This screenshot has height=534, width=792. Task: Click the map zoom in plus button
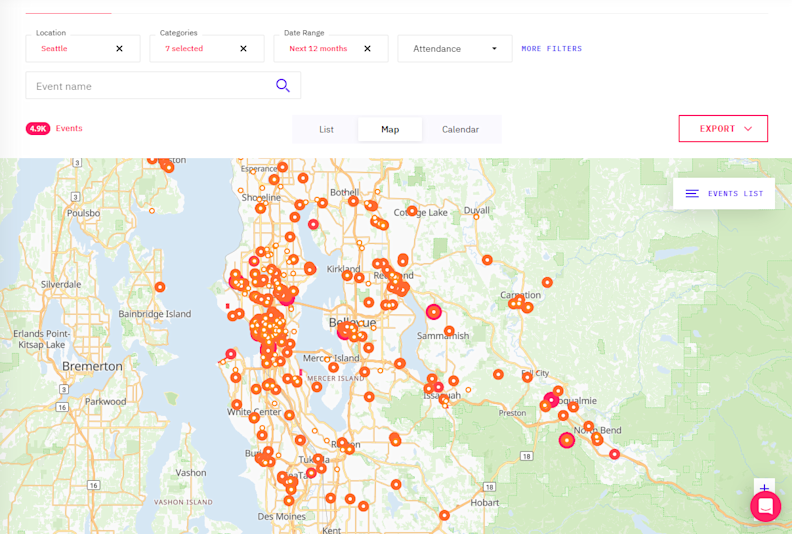click(x=764, y=488)
